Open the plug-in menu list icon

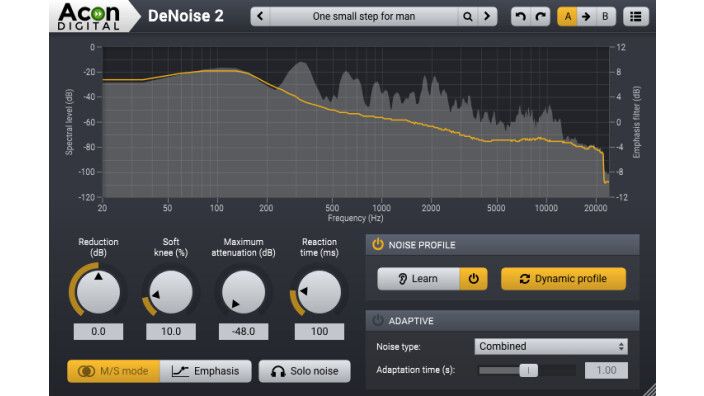pyautogui.click(x=636, y=17)
